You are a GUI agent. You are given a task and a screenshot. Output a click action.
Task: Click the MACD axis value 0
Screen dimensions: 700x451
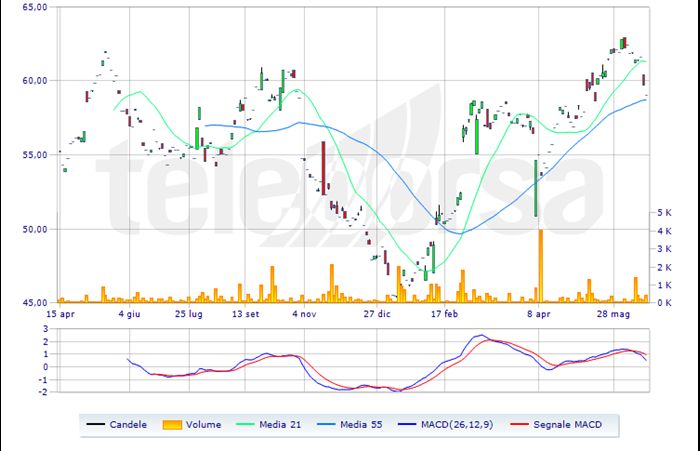(45, 367)
